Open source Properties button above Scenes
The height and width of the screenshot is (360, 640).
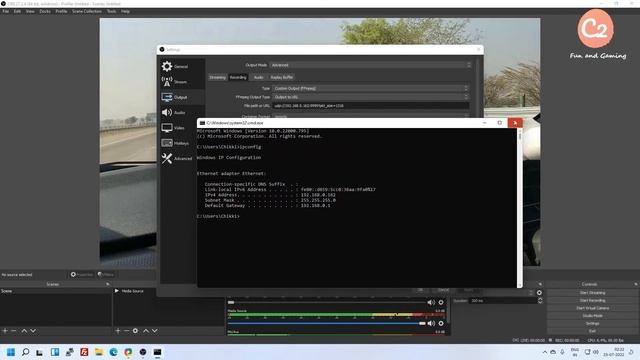82,275
